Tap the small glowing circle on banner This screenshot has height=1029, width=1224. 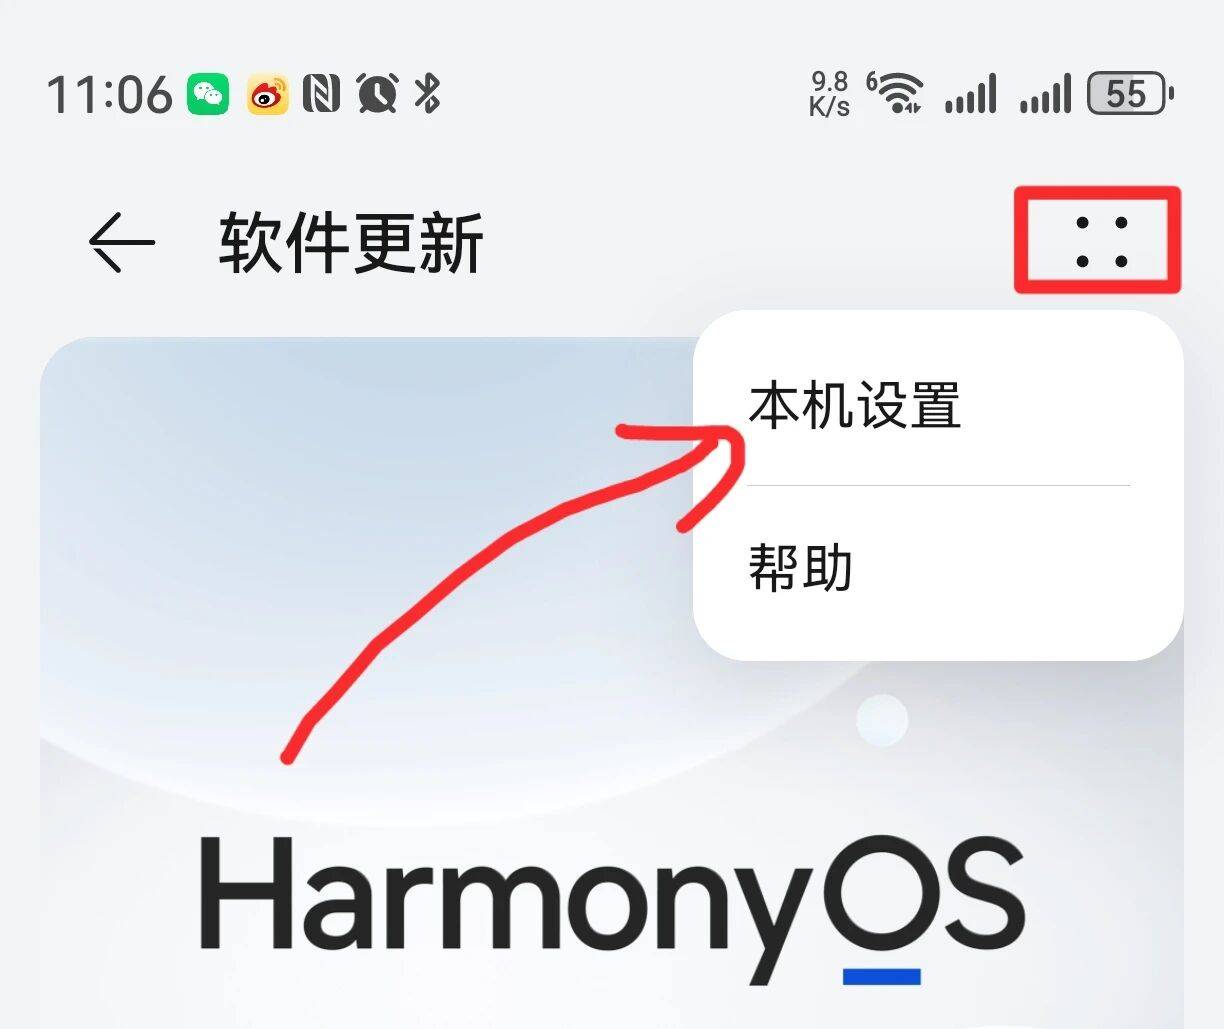tap(882, 719)
